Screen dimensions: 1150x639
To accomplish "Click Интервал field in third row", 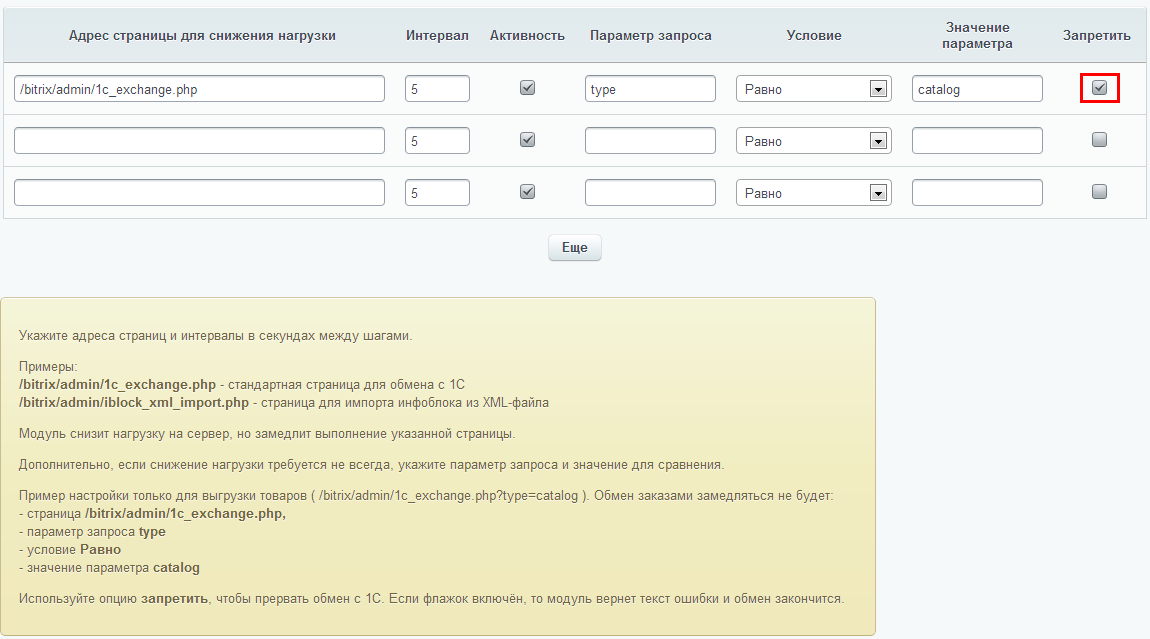I will [x=437, y=193].
